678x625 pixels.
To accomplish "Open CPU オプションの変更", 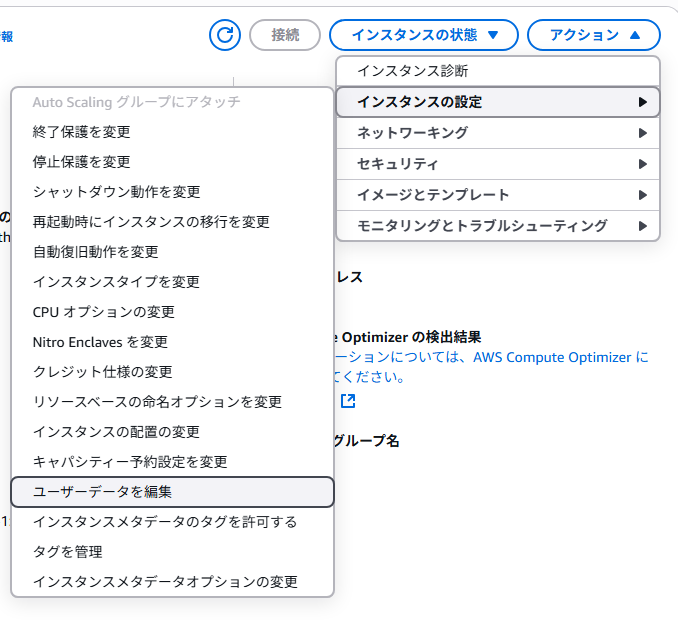I will [173, 312].
